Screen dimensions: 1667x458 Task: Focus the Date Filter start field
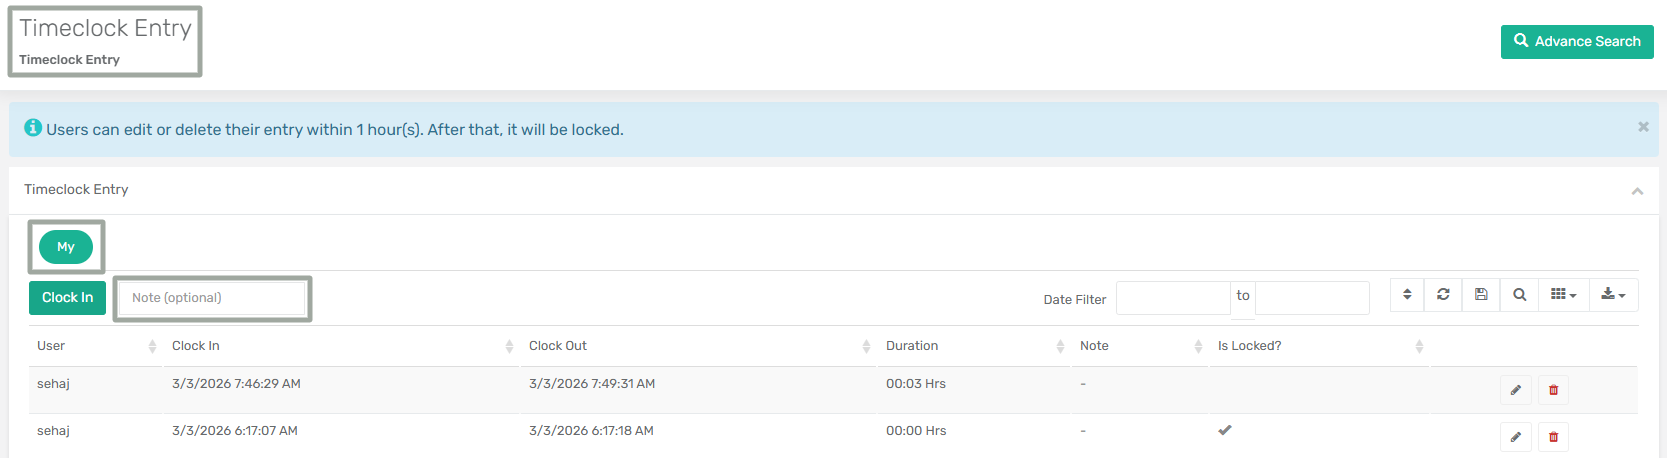click(x=1173, y=298)
